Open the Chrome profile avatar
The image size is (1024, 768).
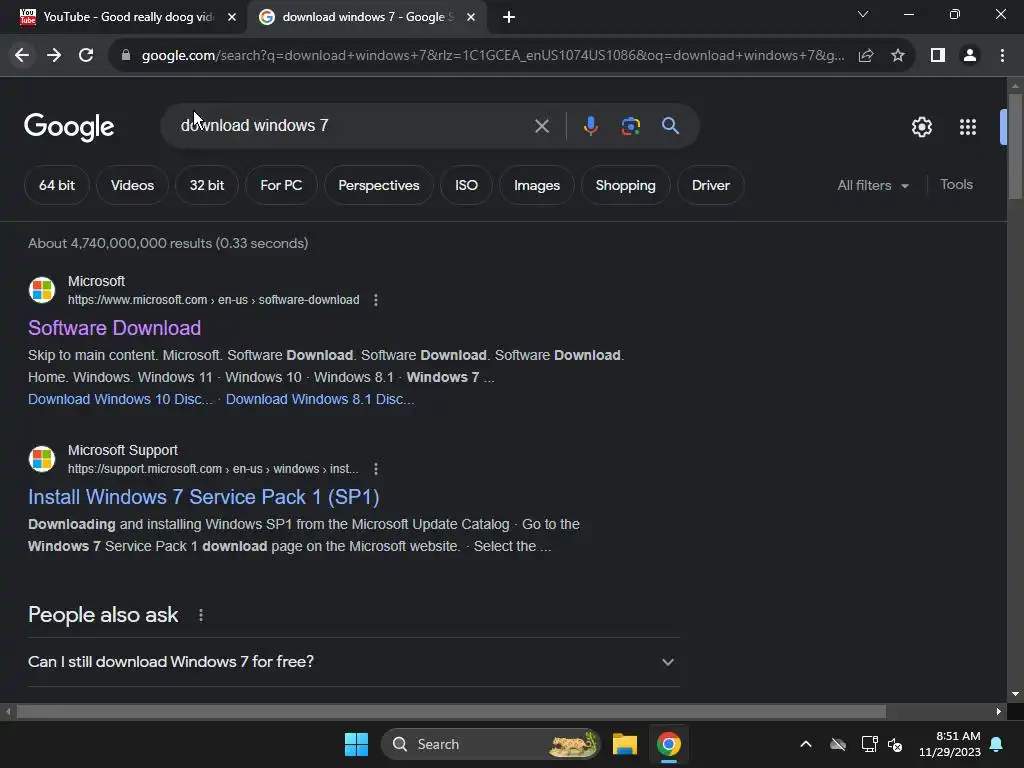click(x=970, y=56)
